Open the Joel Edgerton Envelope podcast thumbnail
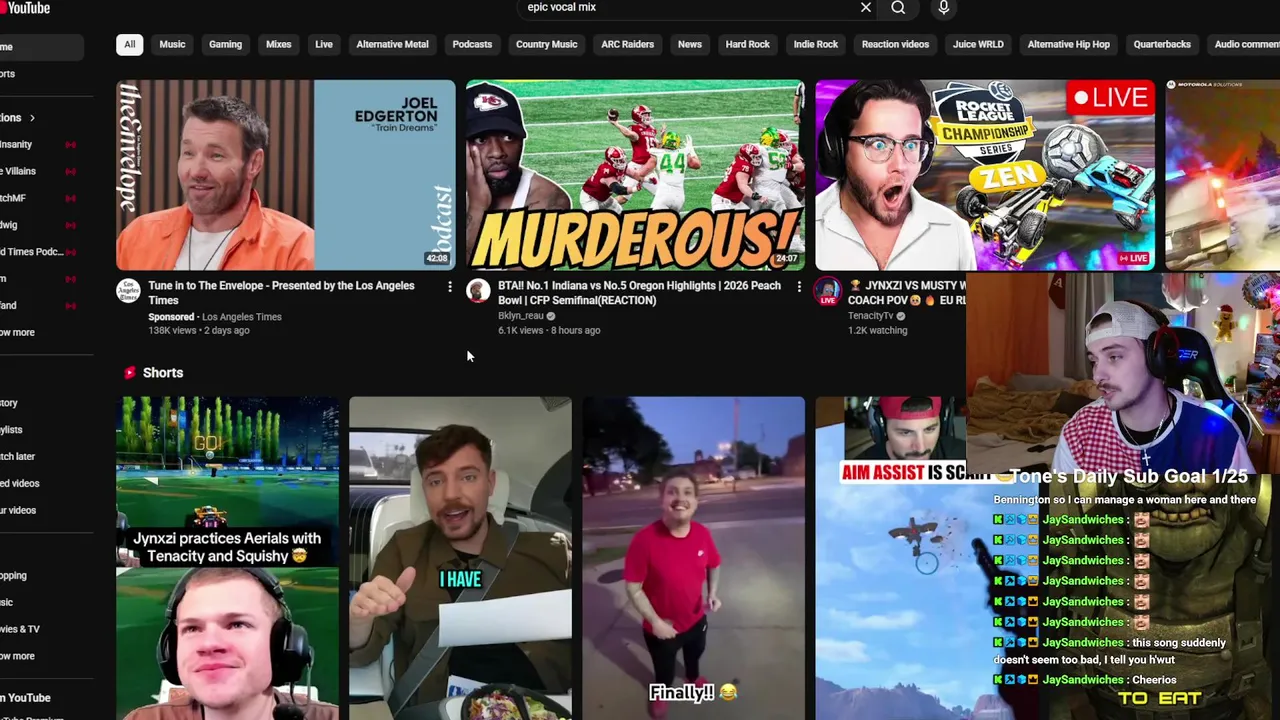This screenshot has width=1280, height=720. pyautogui.click(x=285, y=175)
